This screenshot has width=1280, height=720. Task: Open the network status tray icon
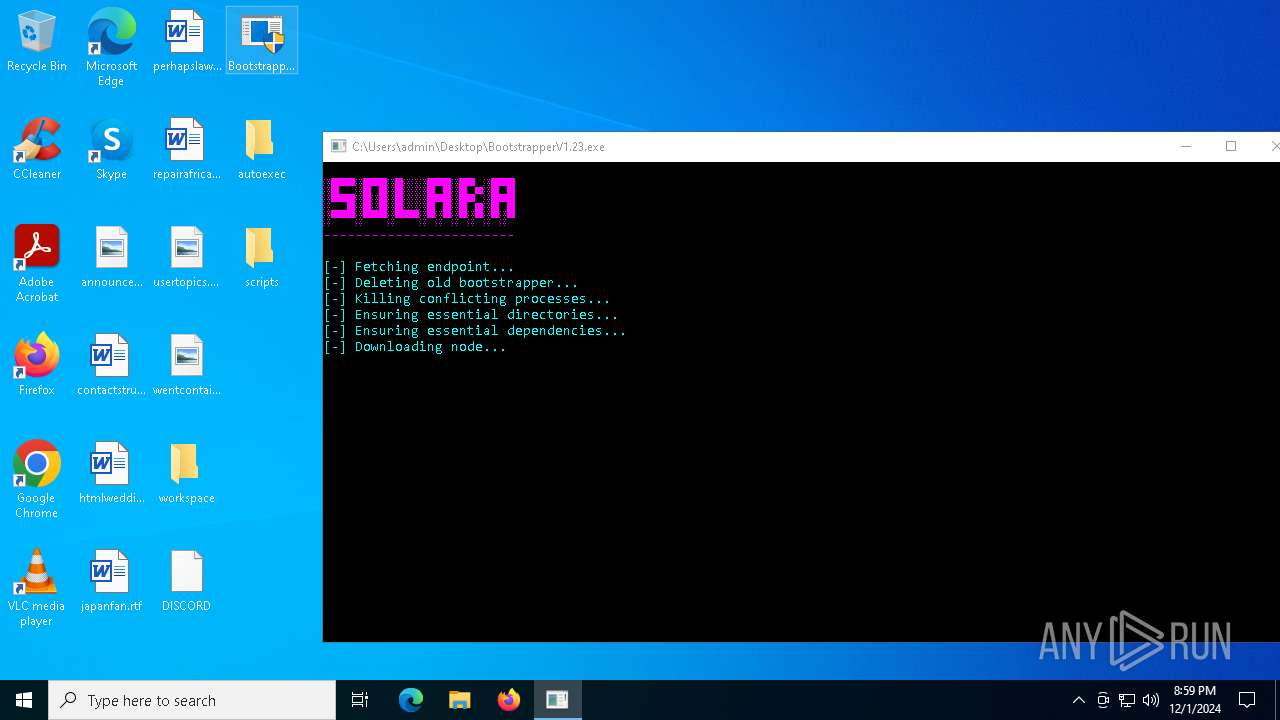point(1127,700)
